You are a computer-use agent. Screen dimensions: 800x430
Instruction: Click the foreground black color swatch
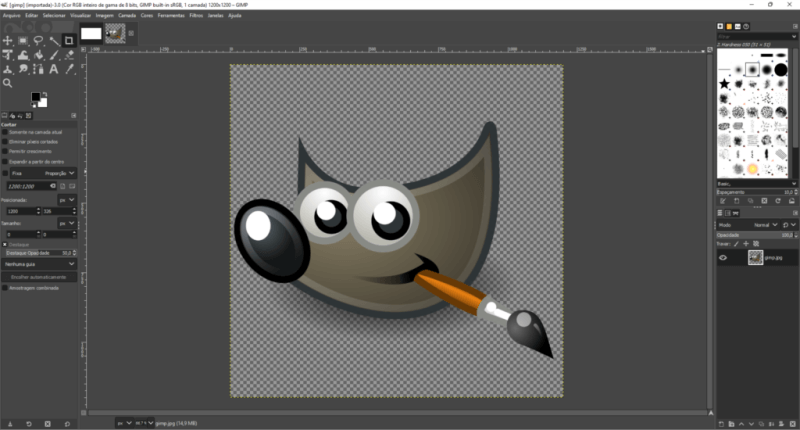[36, 97]
